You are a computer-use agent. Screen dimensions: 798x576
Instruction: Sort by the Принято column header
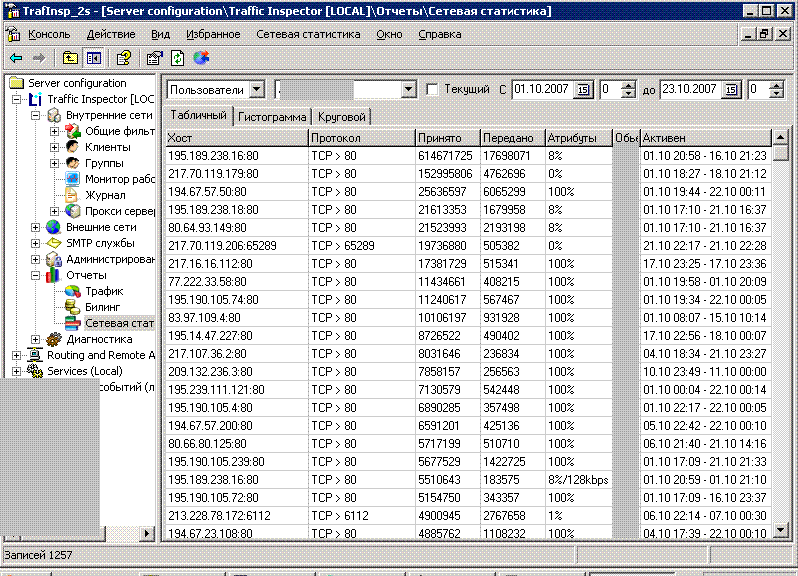click(448, 138)
